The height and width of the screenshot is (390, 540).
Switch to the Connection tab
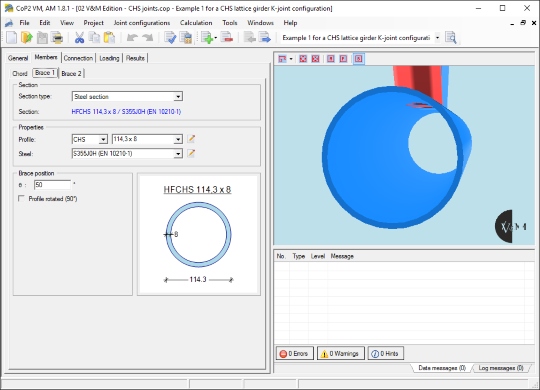78,58
